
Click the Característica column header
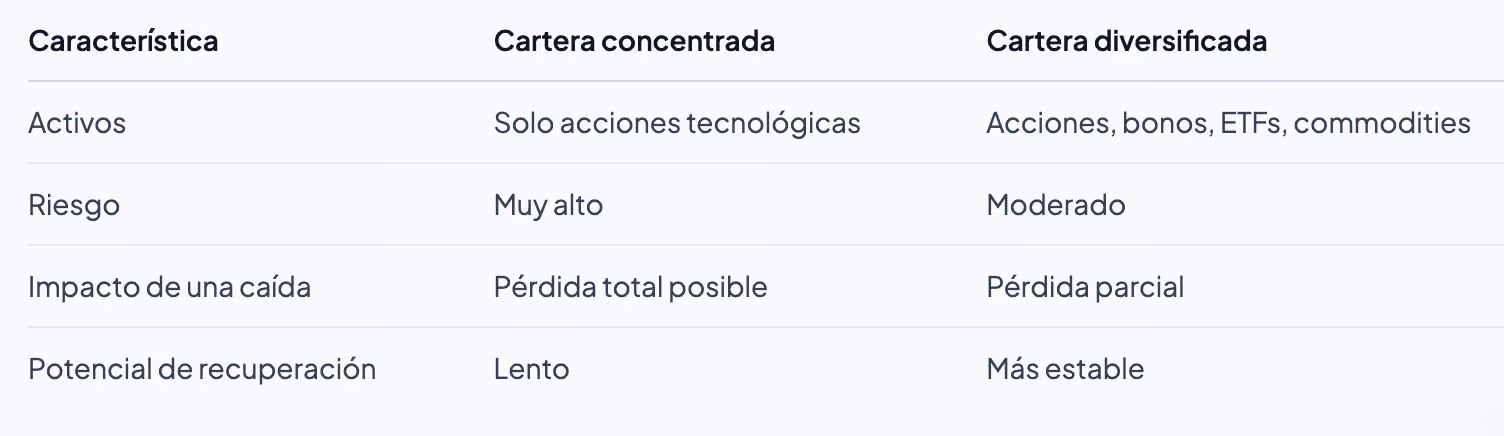pos(123,42)
